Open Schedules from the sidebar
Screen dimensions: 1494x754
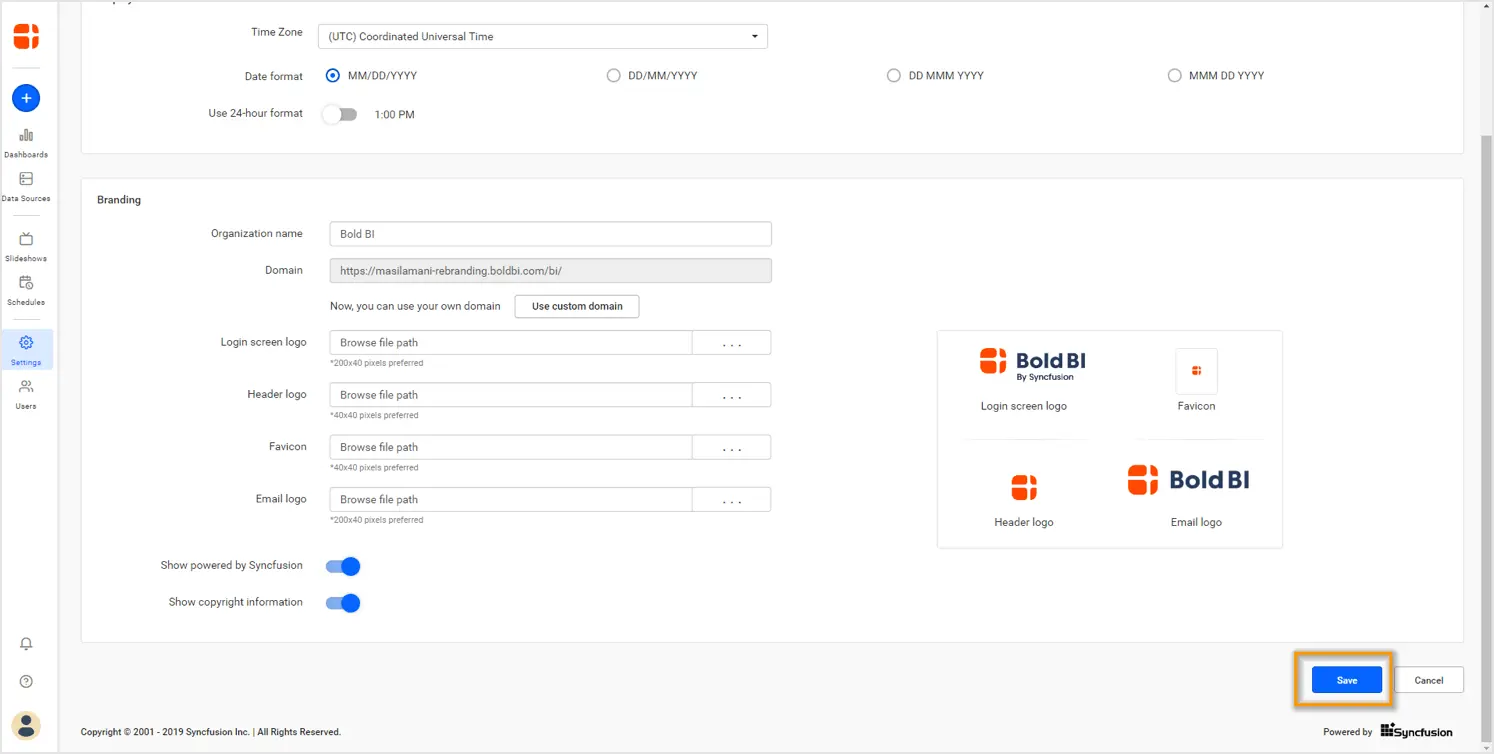point(26,290)
